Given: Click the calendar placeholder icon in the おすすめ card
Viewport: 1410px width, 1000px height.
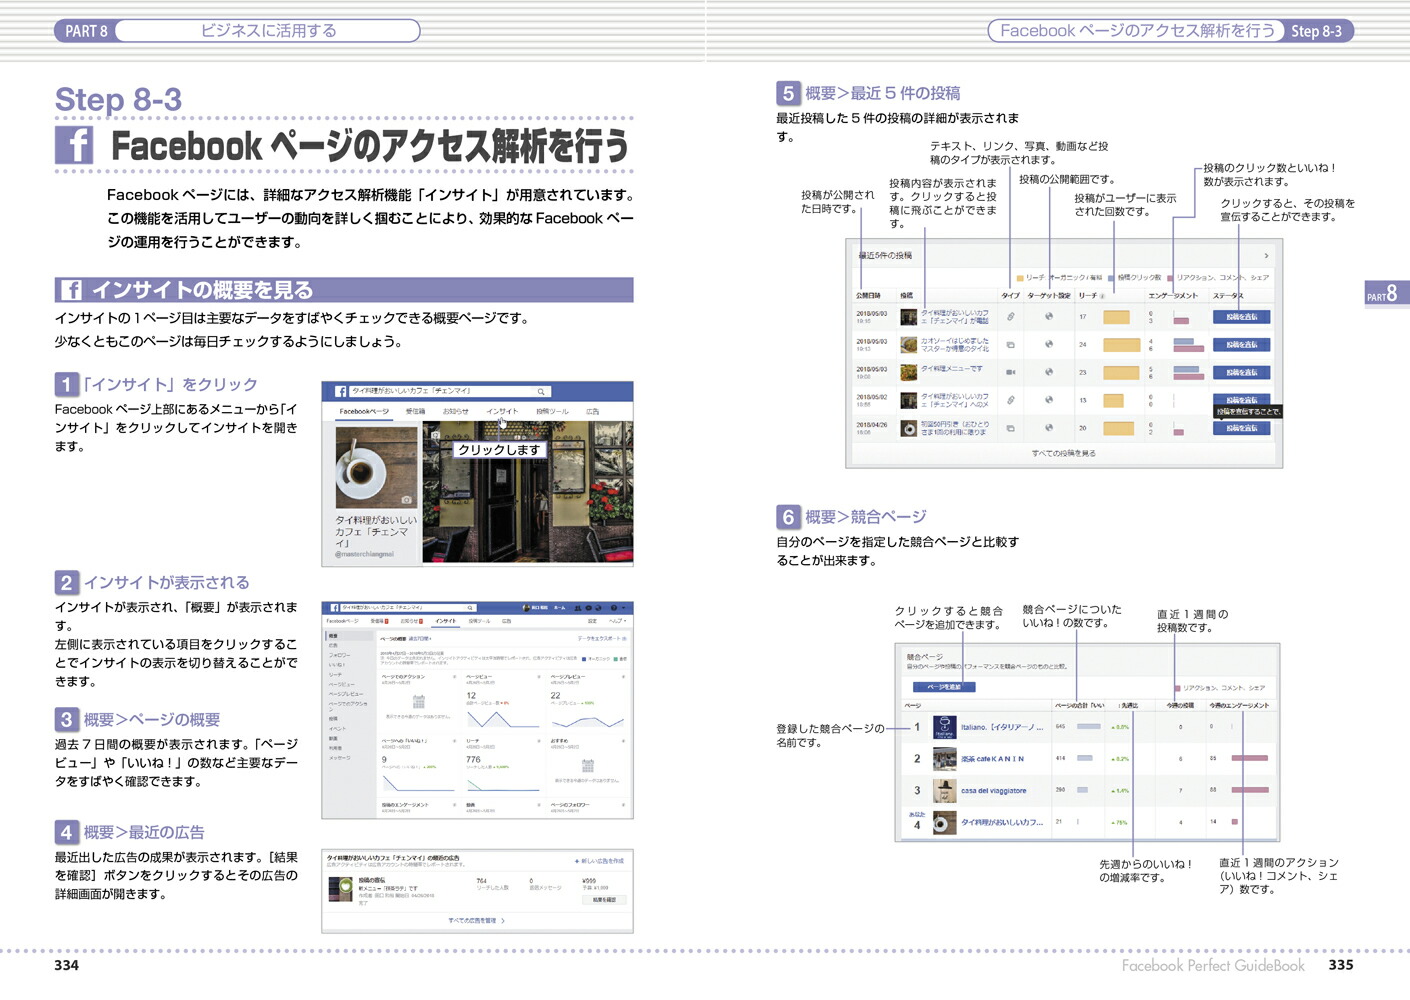Looking at the screenshot, I should pos(588,765).
